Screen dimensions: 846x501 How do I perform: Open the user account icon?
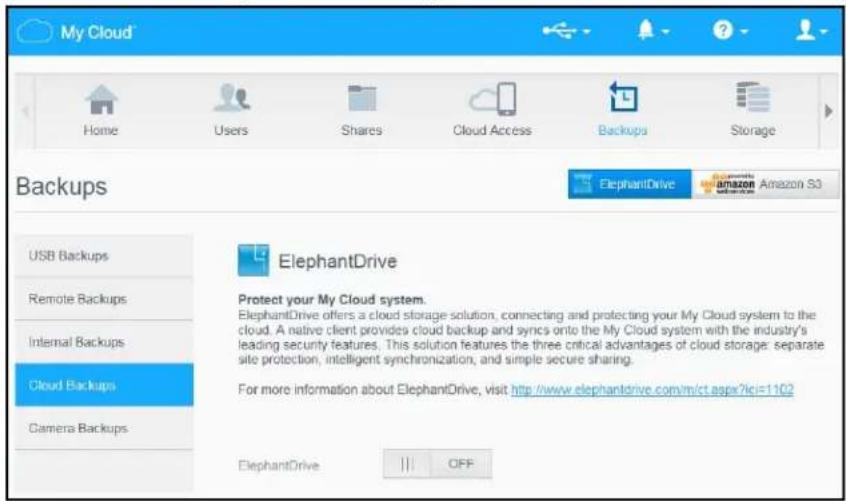[805, 30]
